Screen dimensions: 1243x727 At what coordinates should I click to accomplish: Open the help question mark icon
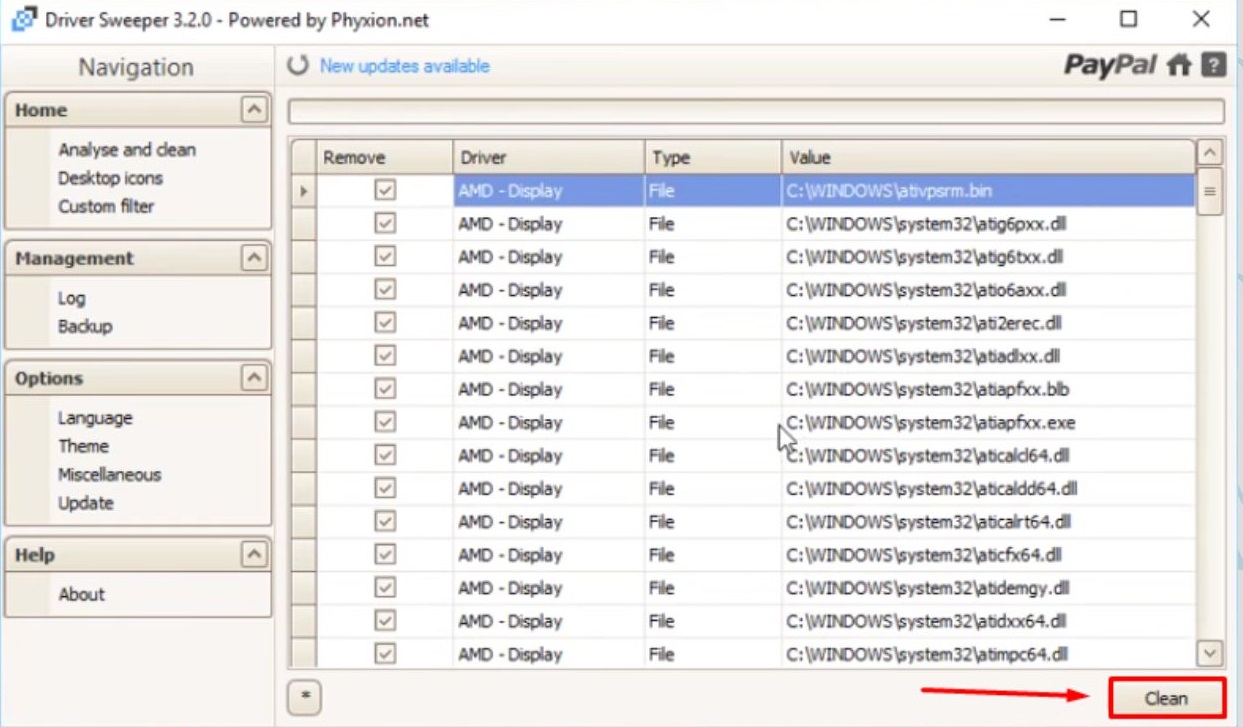(1213, 65)
